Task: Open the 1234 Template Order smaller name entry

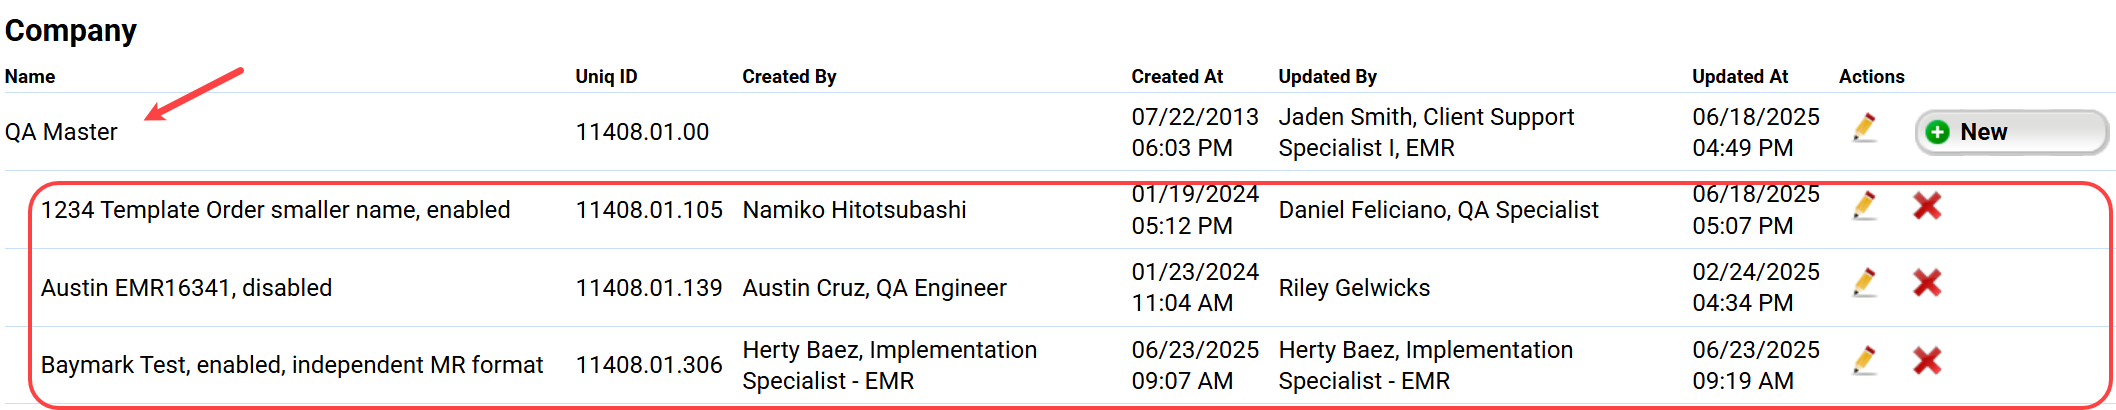Action: pyautogui.click(x=275, y=210)
